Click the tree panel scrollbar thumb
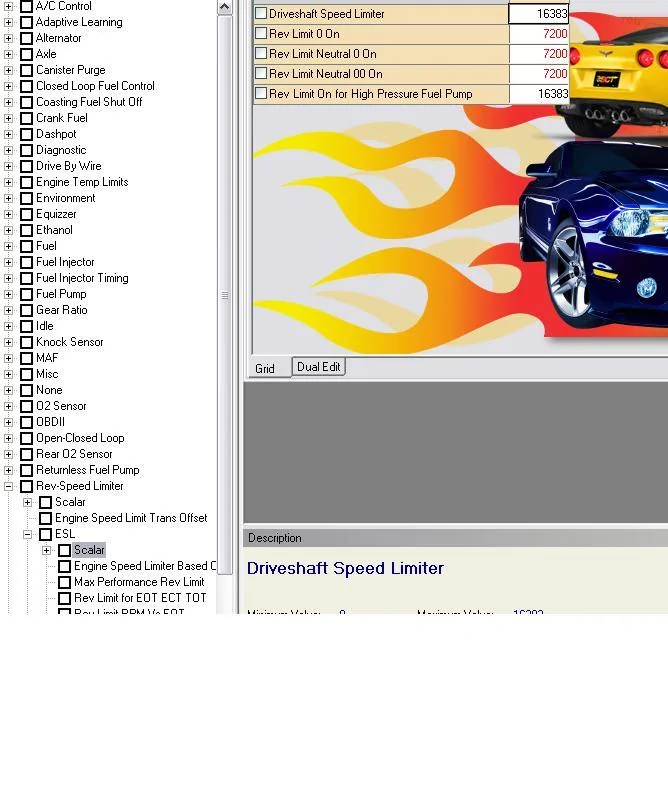This screenshot has height=800, width=668. pyautogui.click(x=225, y=295)
